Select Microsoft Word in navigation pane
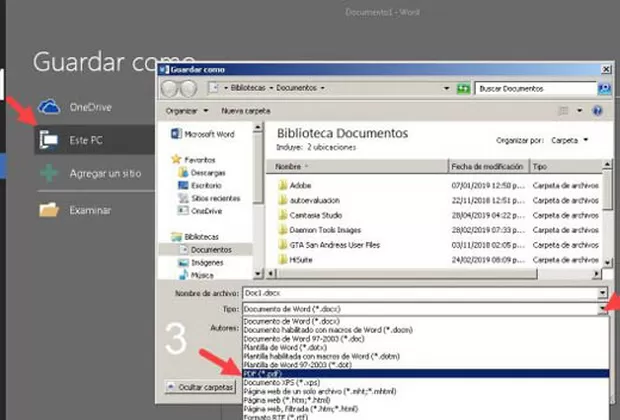Viewport: 620px width, 420px height. pyautogui.click(x=203, y=134)
